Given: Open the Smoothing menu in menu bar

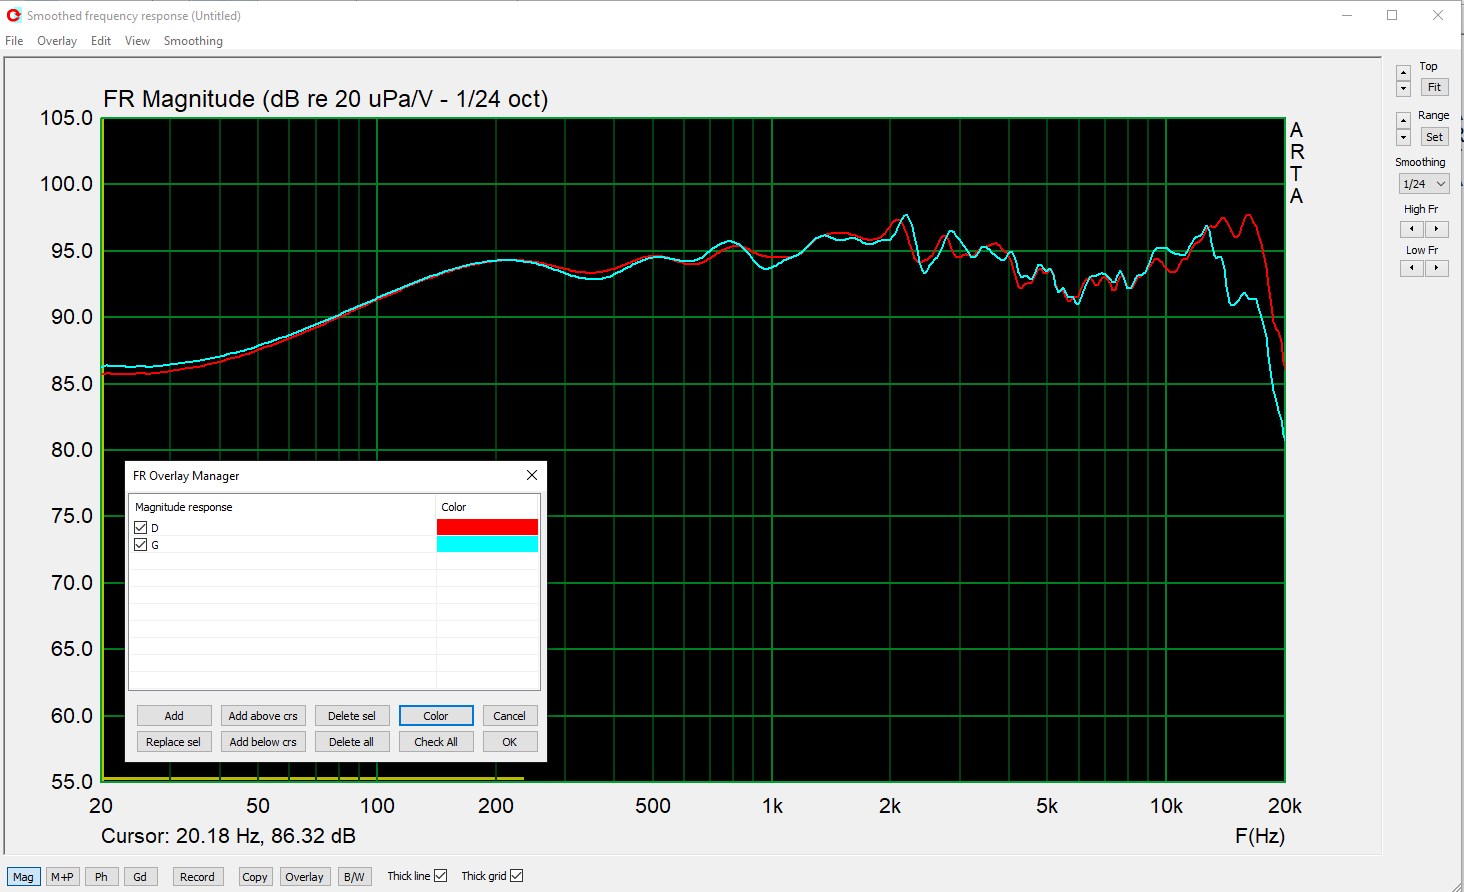Looking at the screenshot, I should 193,41.
